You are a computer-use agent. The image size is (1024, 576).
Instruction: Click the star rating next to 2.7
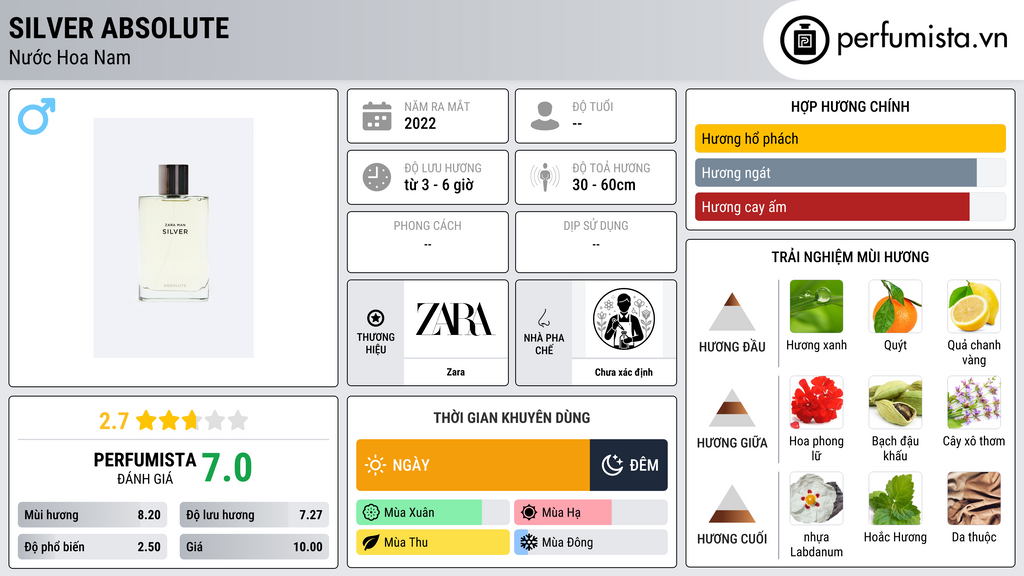click(192, 420)
